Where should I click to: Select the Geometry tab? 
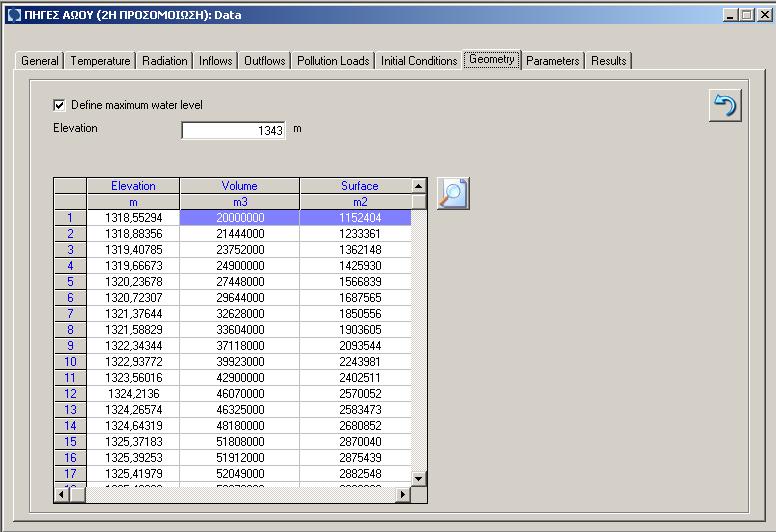tap(491, 59)
